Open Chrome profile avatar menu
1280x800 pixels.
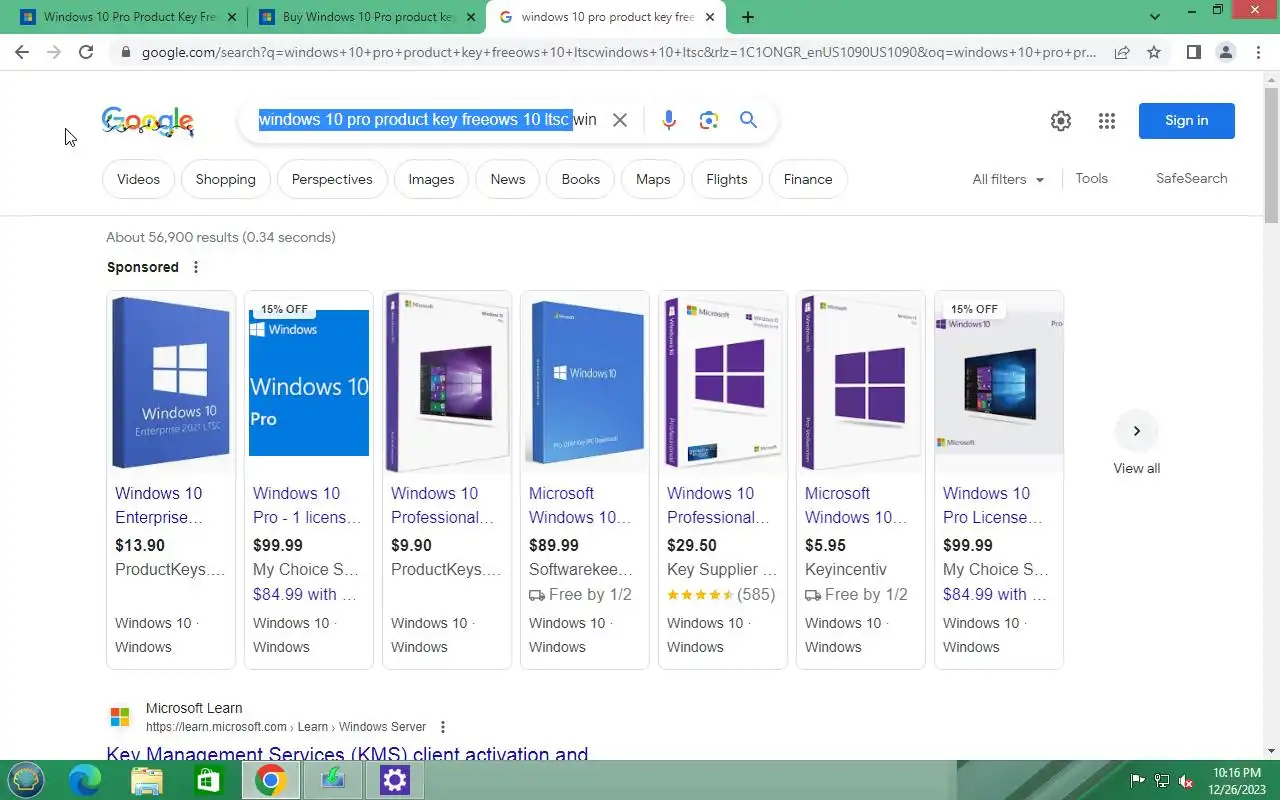click(1225, 52)
